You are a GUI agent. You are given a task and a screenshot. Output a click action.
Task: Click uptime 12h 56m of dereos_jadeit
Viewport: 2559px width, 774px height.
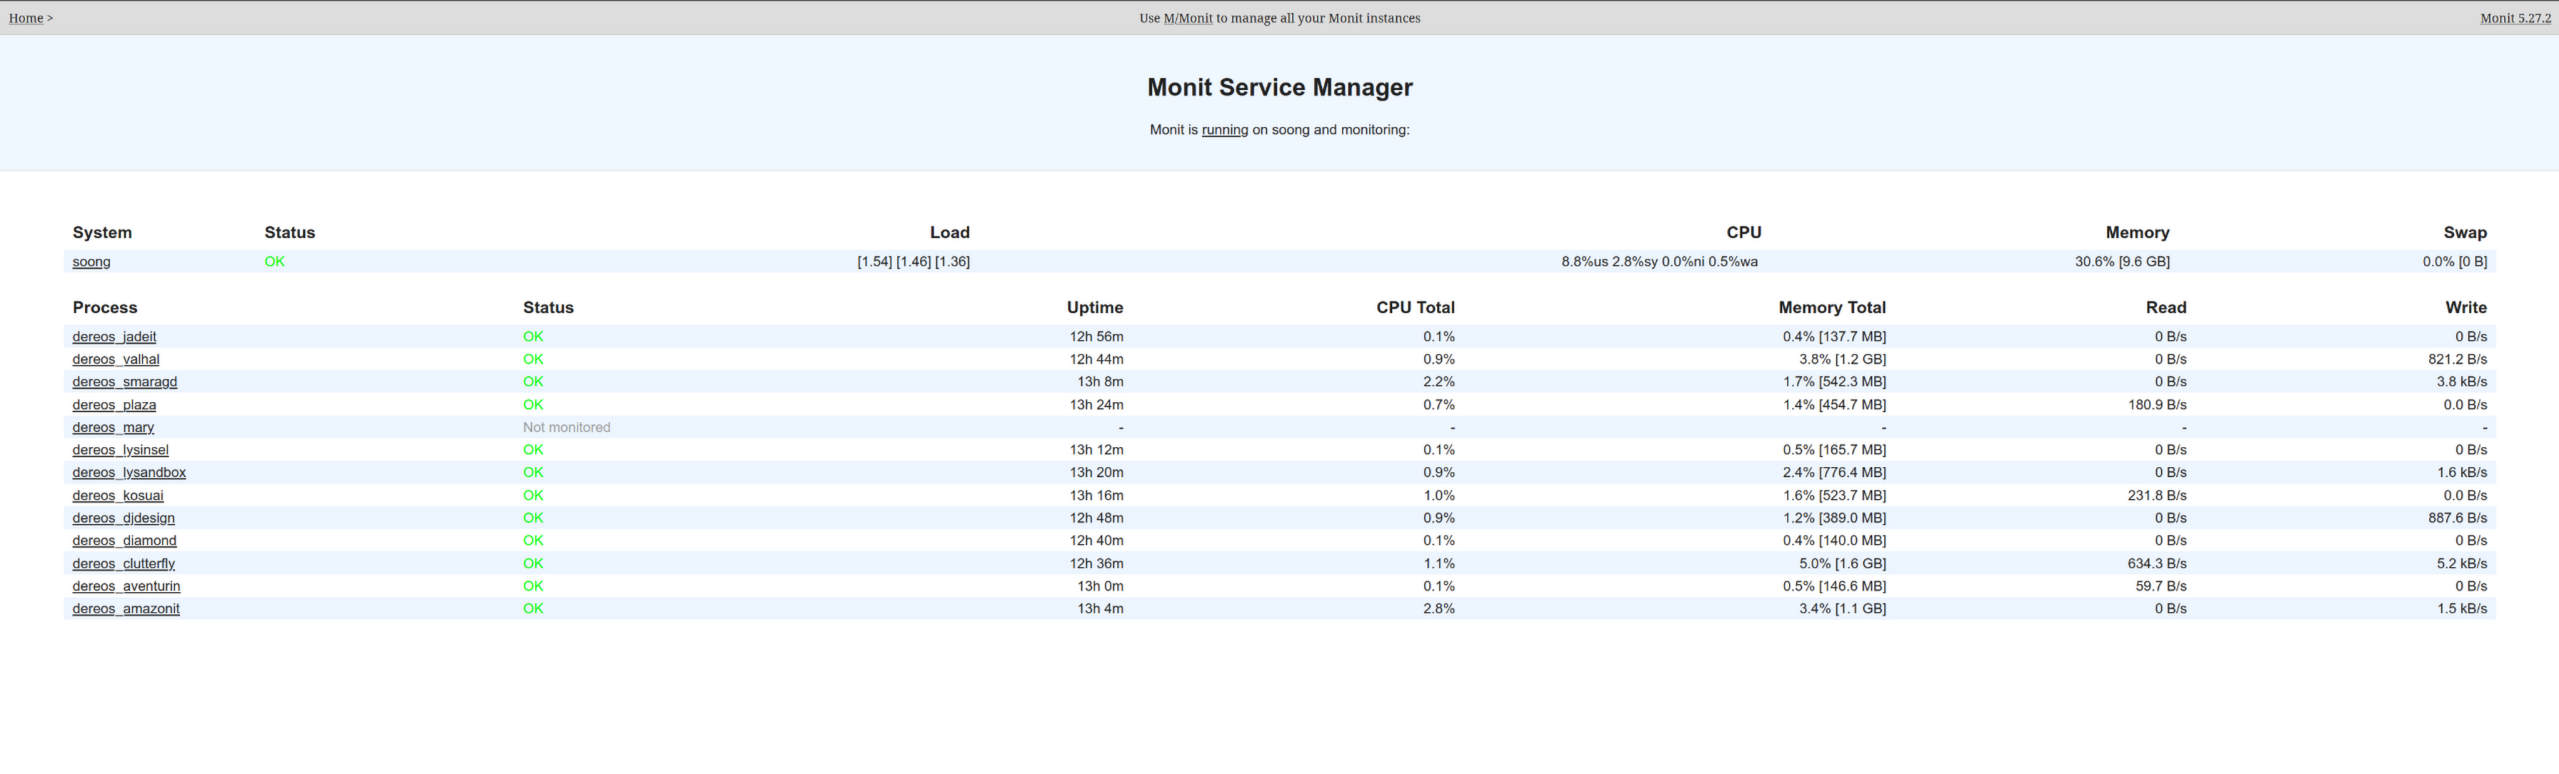[x=1096, y=336]
